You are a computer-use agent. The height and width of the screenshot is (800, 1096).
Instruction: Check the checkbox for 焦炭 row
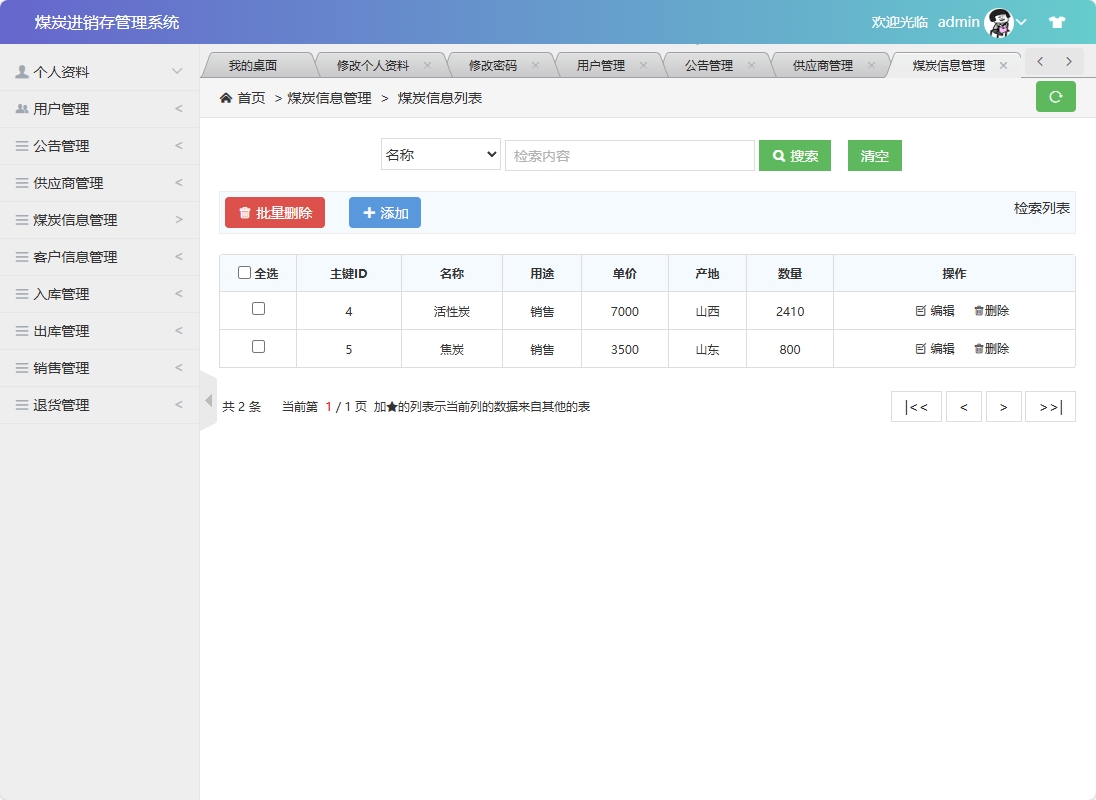pos(257,348)
